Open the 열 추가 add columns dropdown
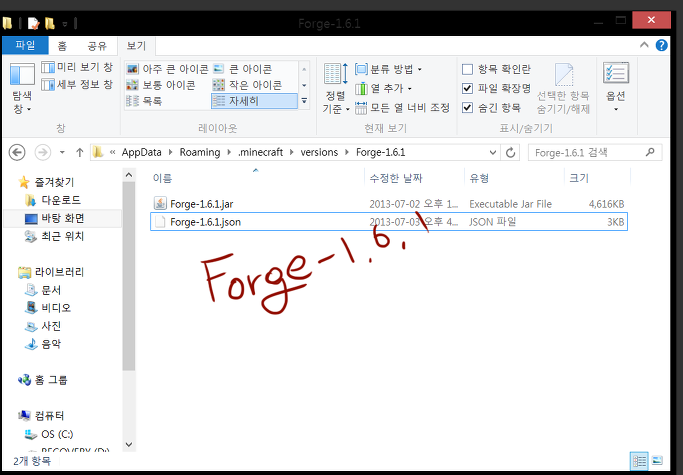Viewport: 683px width, 475px height. tap(383, 88)
